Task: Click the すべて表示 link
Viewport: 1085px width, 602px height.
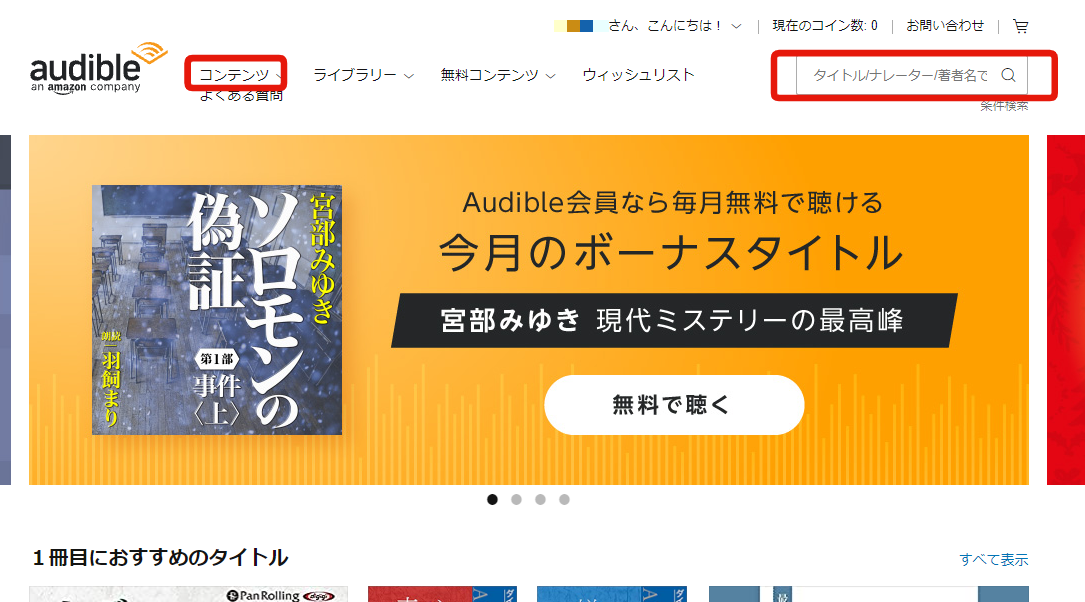Action: (994, 559)
